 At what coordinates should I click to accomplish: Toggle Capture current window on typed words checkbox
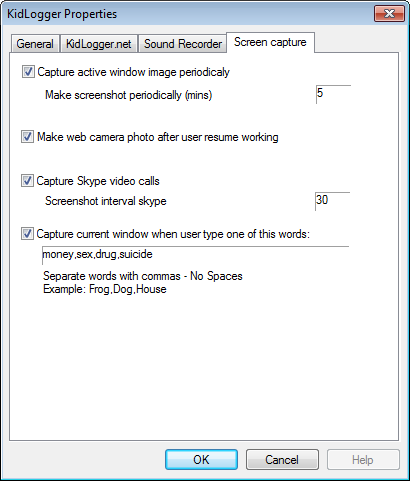click(x=27, y=234)
